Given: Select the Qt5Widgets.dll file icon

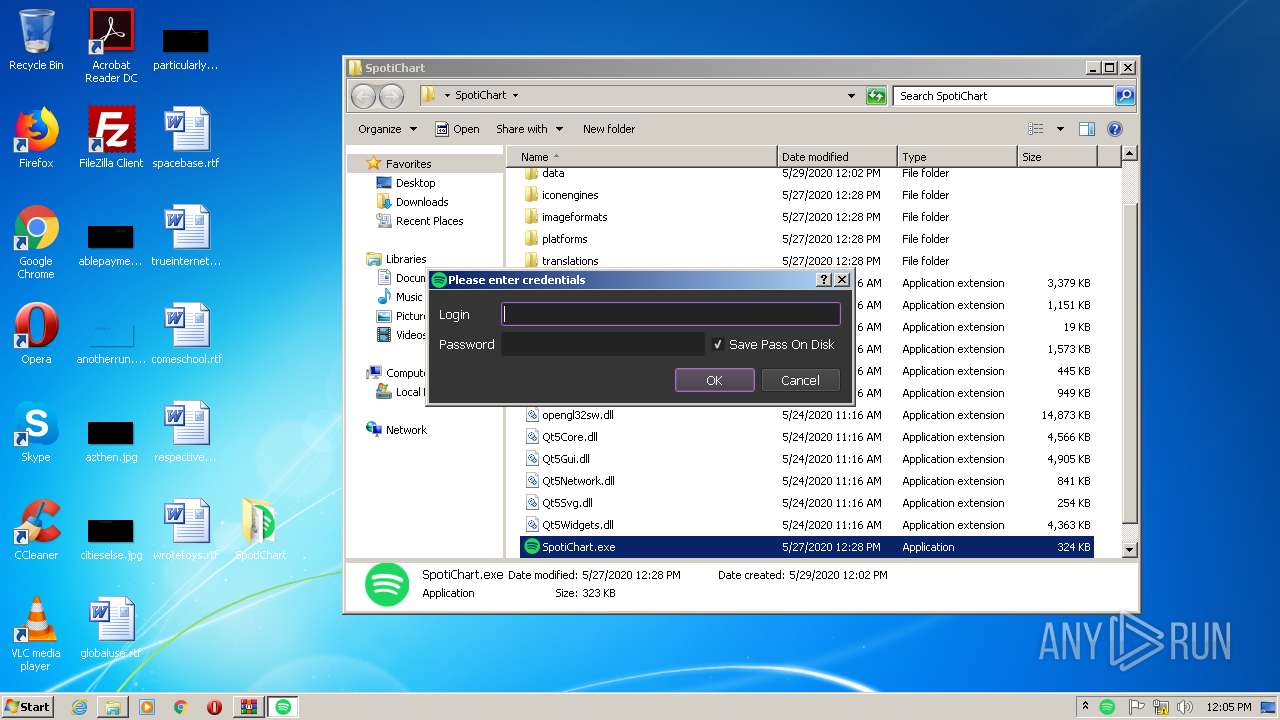Looking at the screenshot, I should point(532,525).
